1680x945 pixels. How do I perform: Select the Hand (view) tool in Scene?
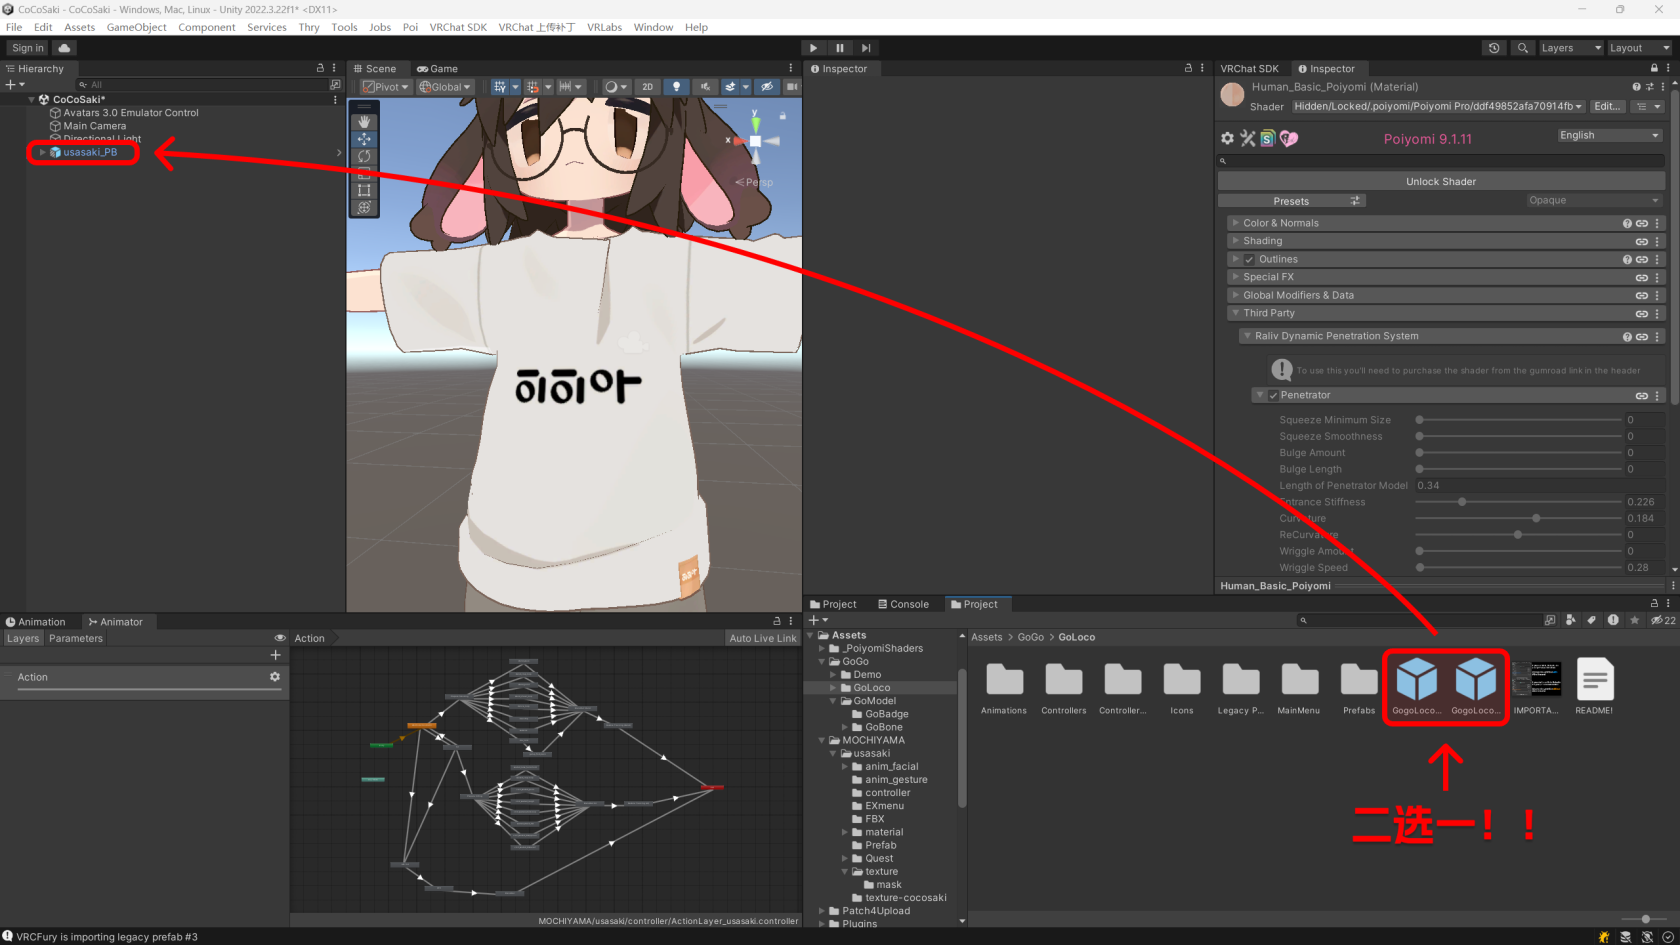[x=364, y=122]
